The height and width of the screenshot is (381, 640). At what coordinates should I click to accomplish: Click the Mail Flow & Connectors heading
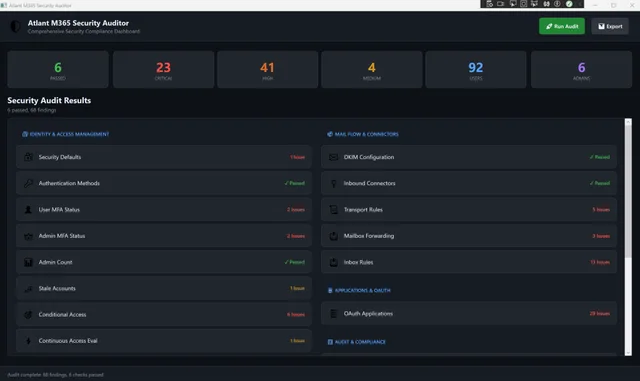(x=367, y=134)
